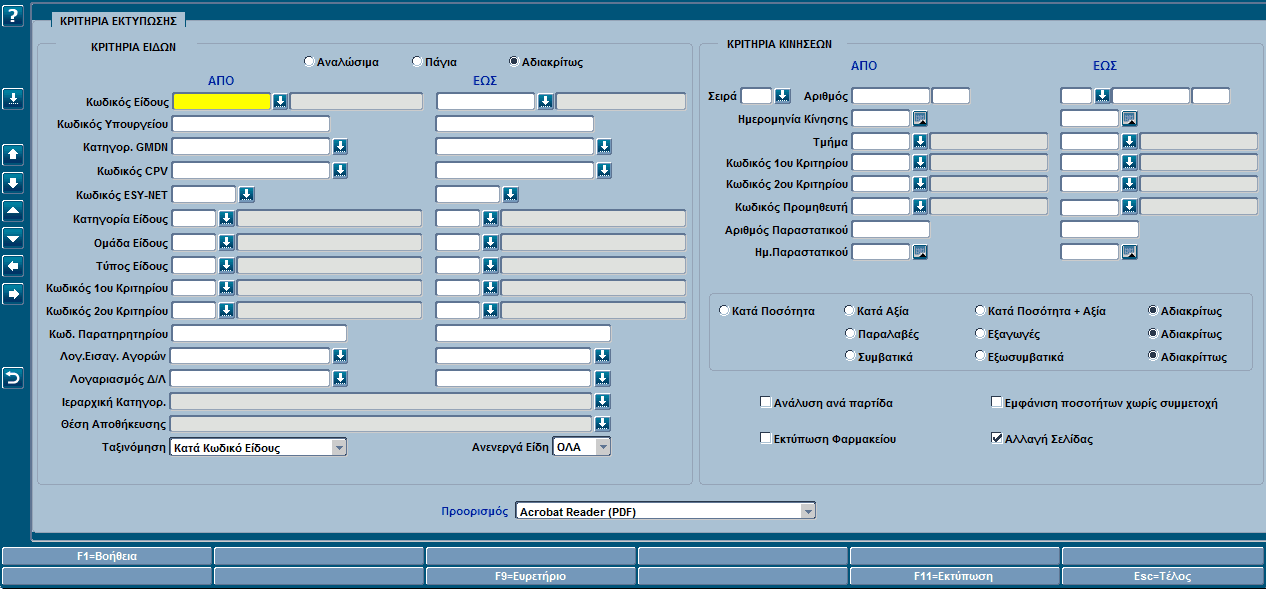
Task: Open lookup for Κωδικός Είδους ΑΠΟ field
Action: pyautogui.click(x=280, y=101)
